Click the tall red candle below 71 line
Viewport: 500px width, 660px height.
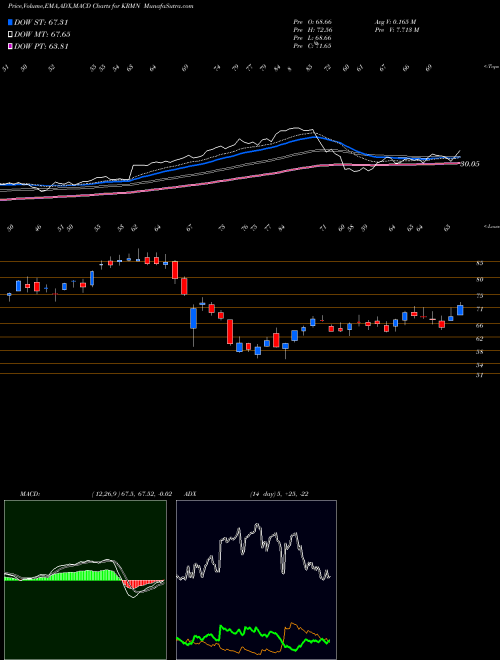230,331
